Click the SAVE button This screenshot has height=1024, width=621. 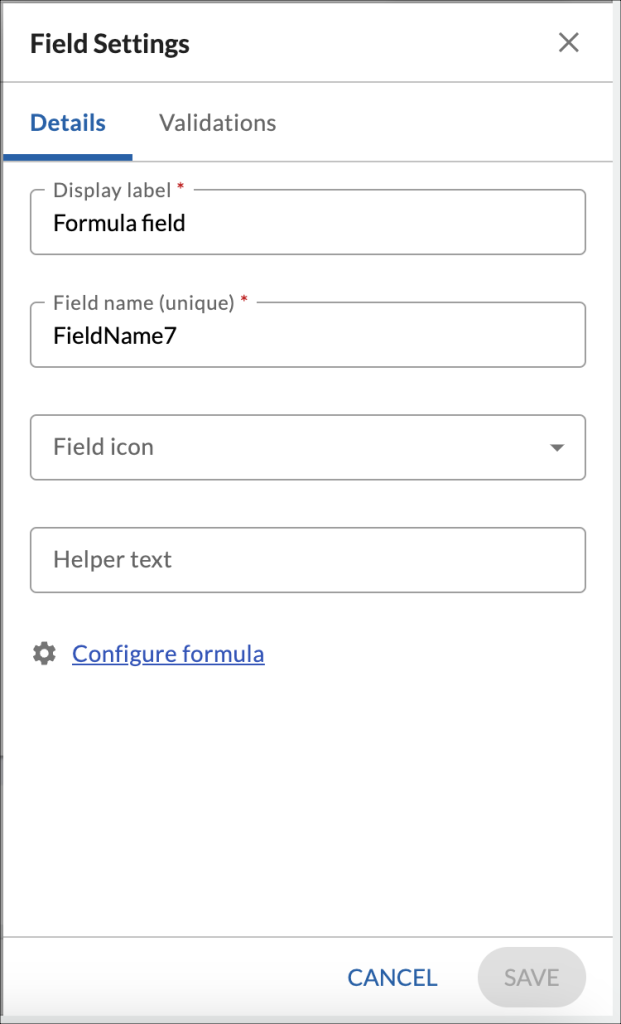(531, 977)
